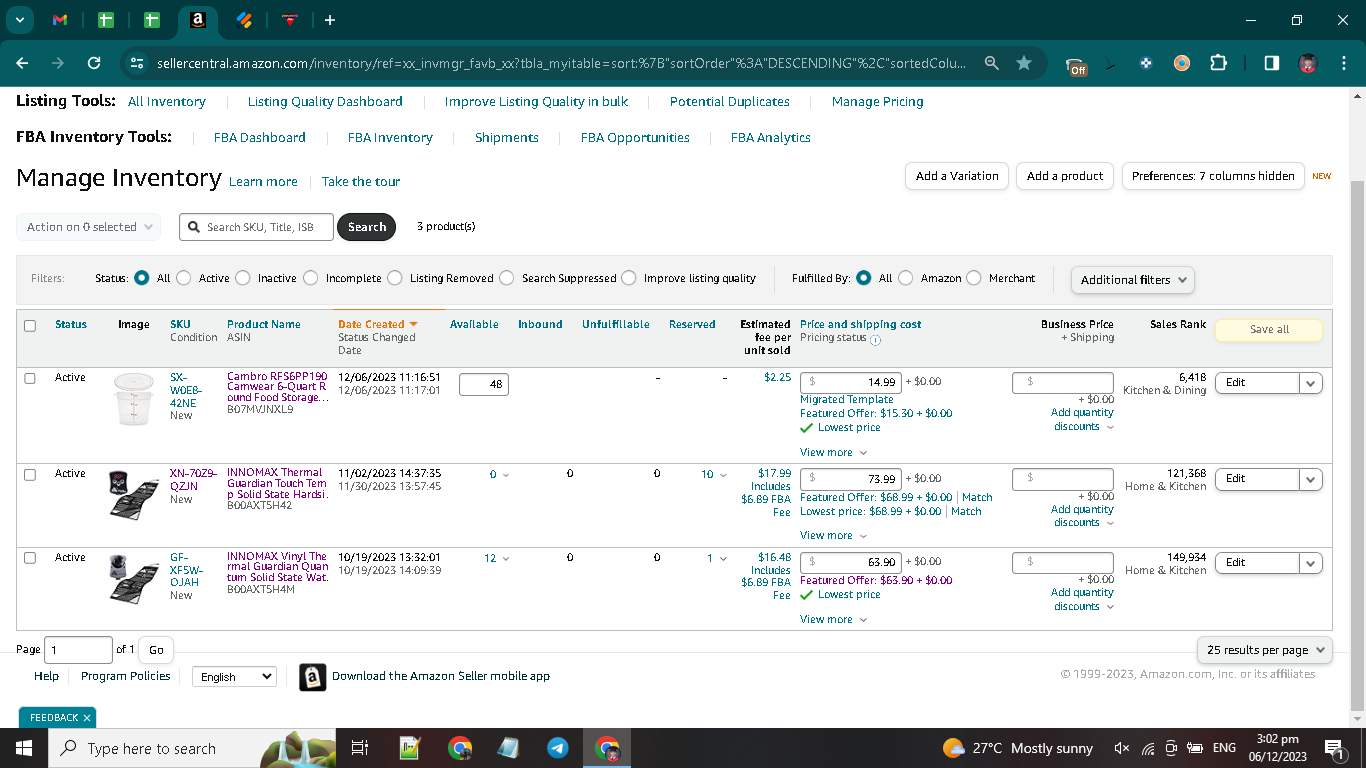Filter by Inactive status radio button
The height and width of the screenshot is (768, 1366).
click(243, 278)
